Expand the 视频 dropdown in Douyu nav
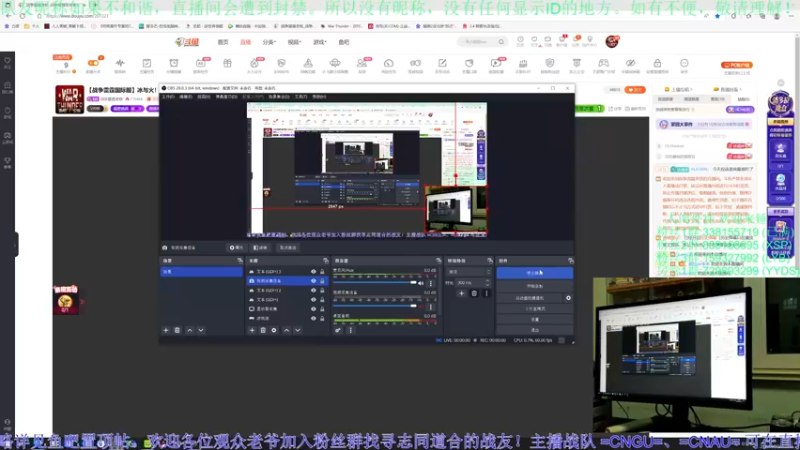The height and width of the screenshot is (450, 800). click(x=294, y=42)
